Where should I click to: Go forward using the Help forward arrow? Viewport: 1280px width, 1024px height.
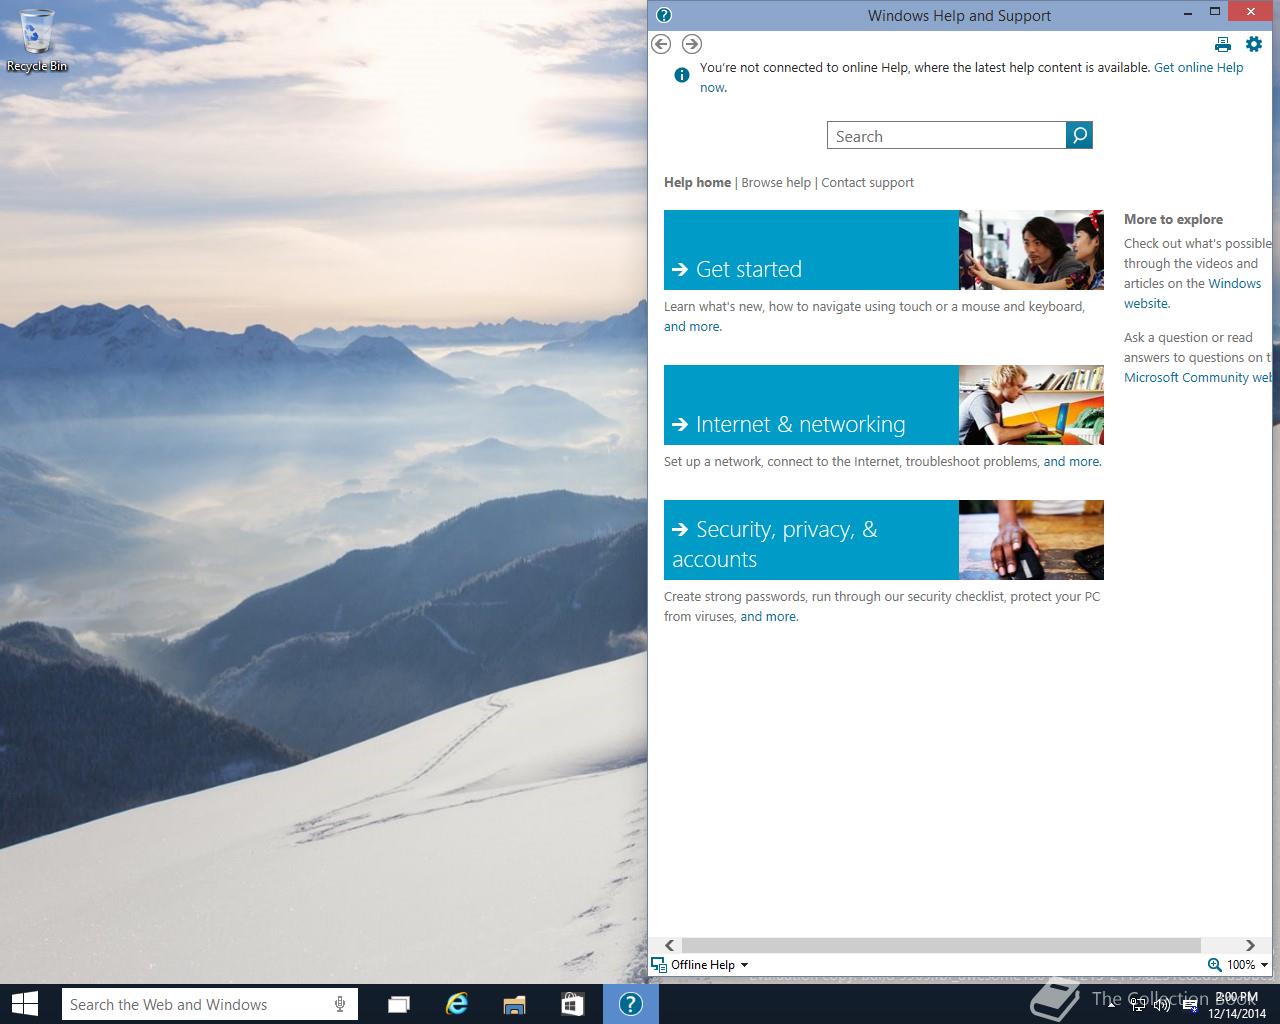(x=692, y=44)
